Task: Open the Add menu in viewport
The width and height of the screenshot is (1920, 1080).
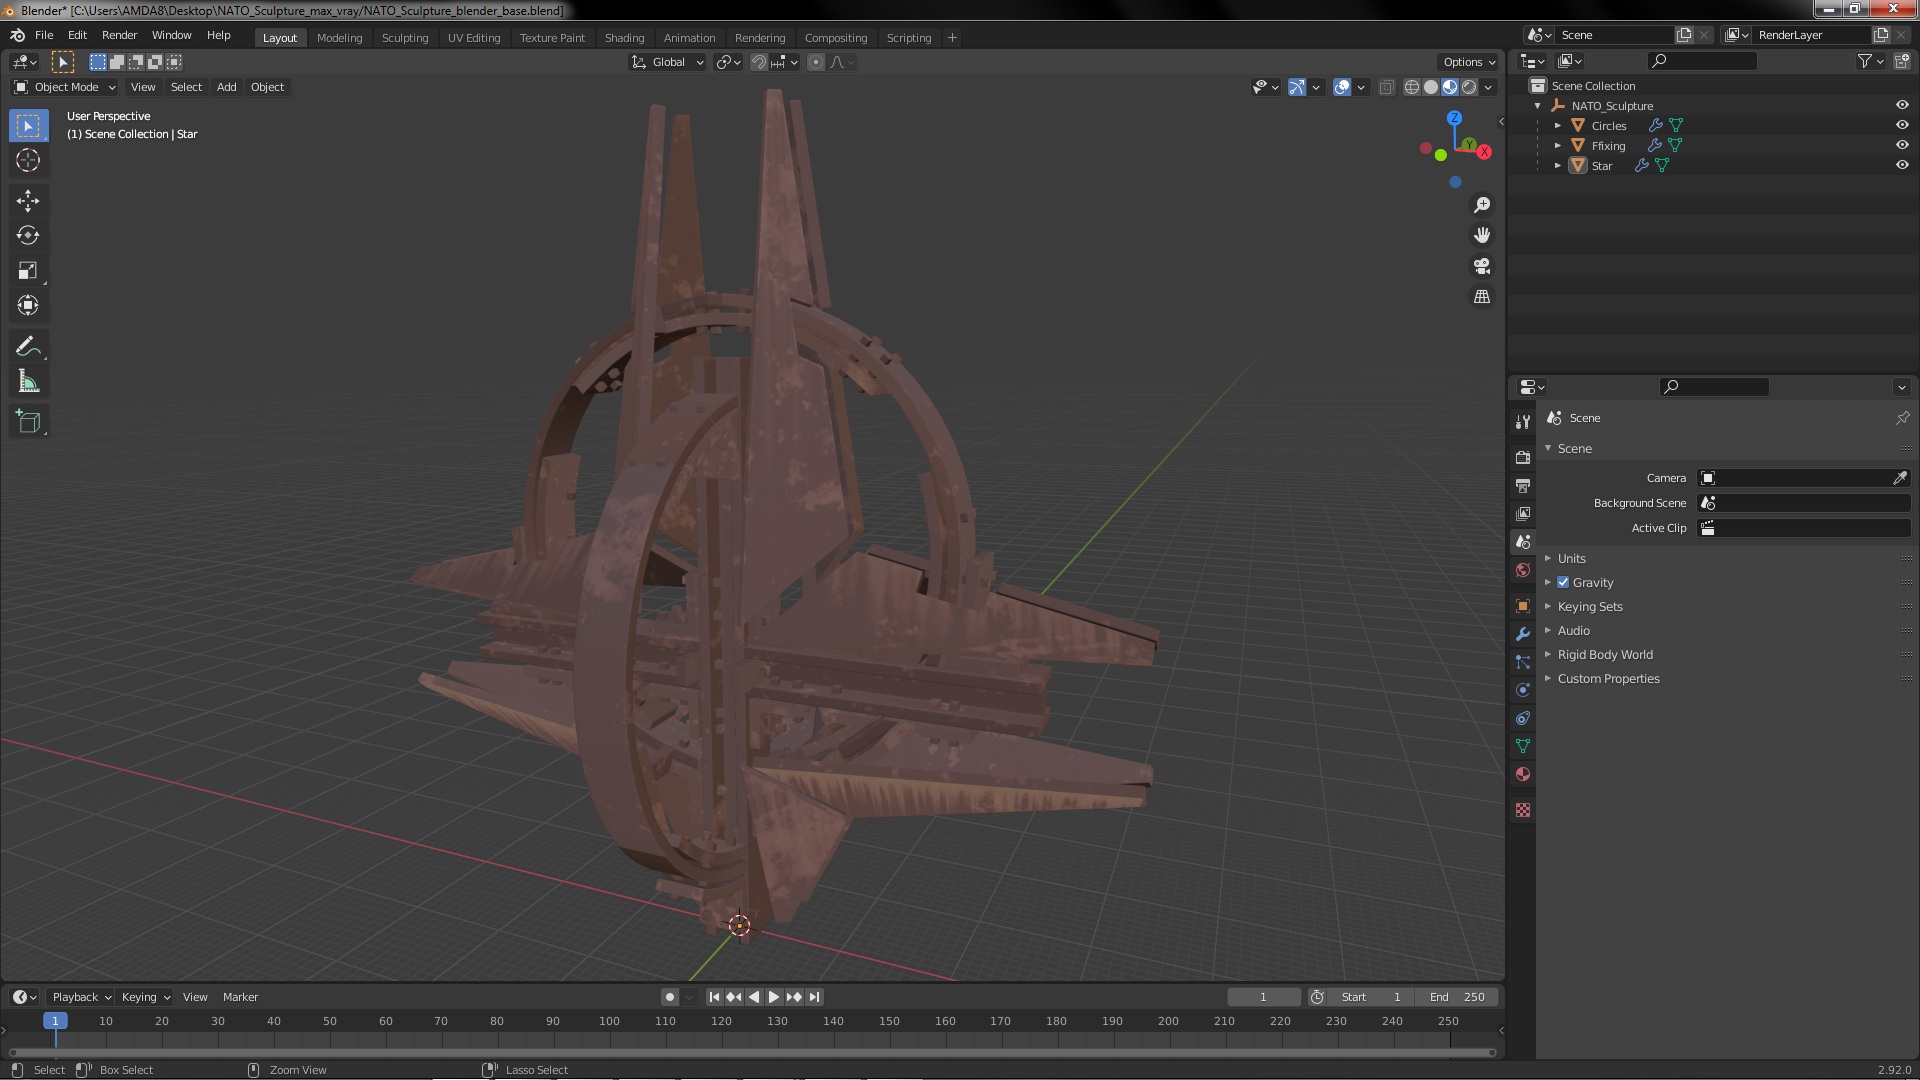Action: (x=227, y=87)
